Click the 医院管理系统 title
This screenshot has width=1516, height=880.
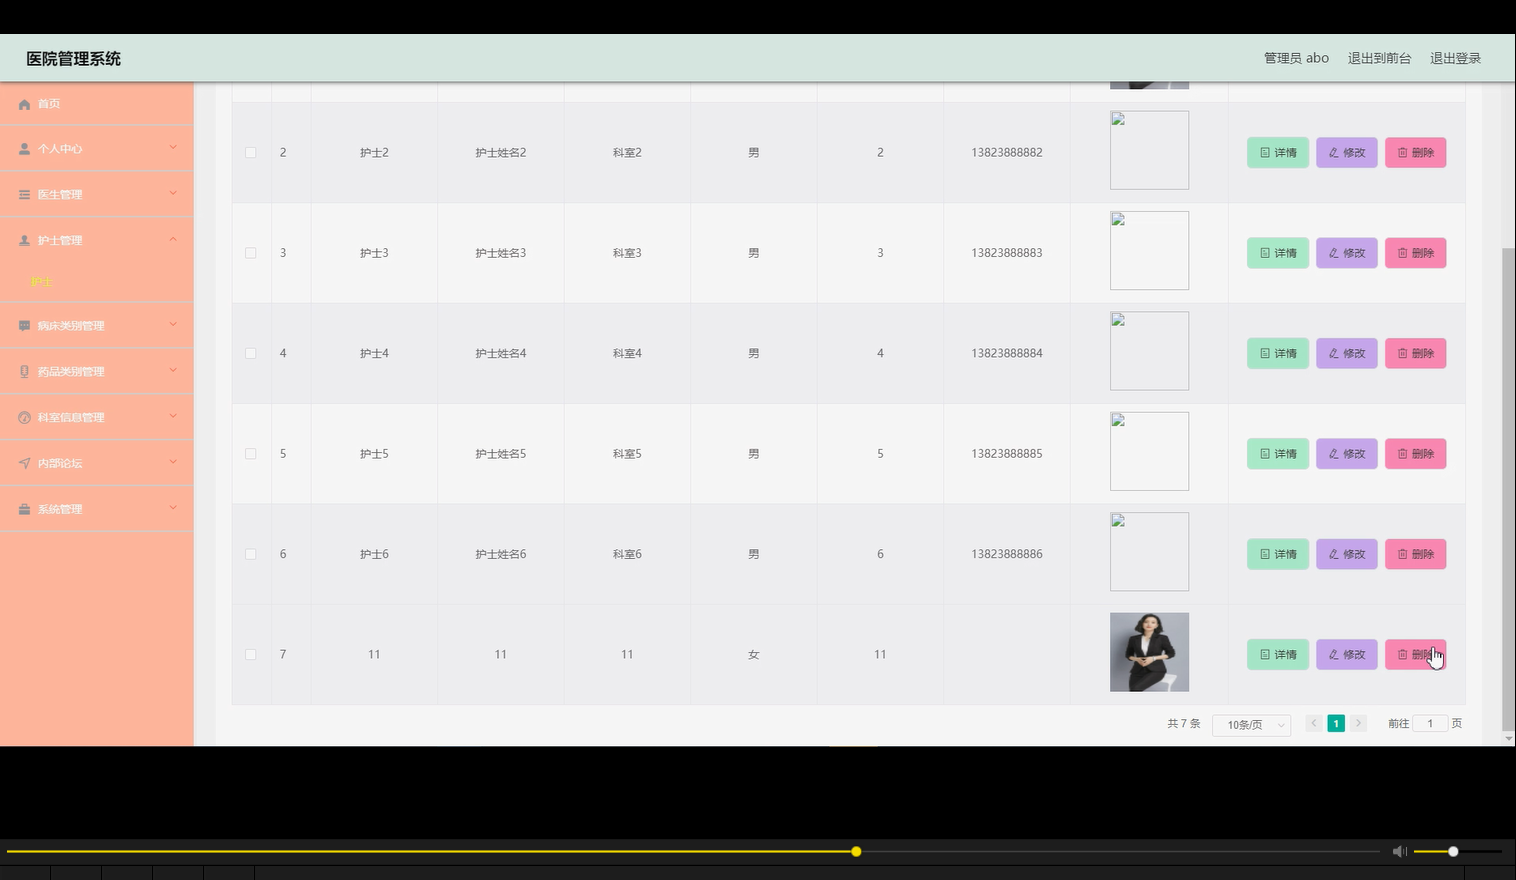73,59
